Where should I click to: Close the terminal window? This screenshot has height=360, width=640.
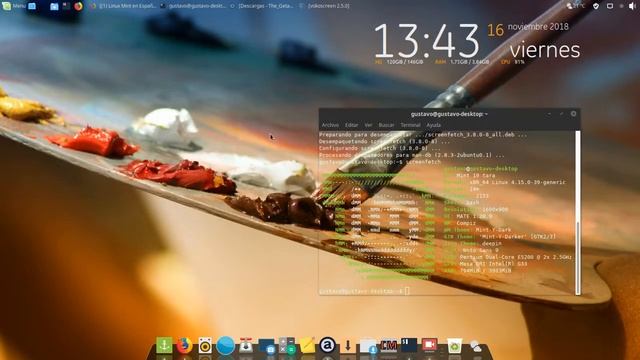(x=573, y=114)
